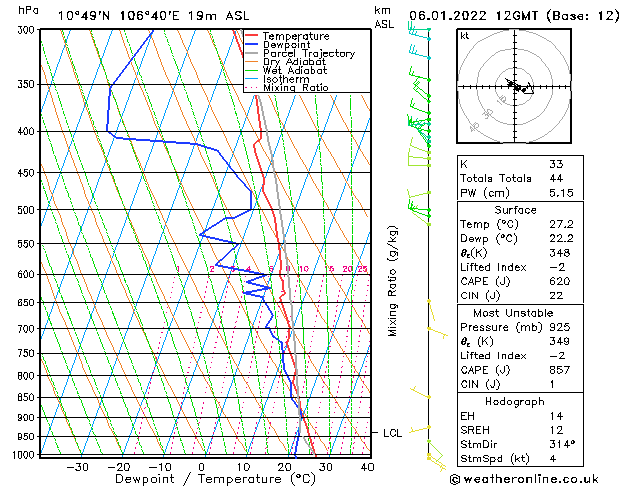
Task: Click the Surface CAPE value 620
Action: tap(560, 281)
